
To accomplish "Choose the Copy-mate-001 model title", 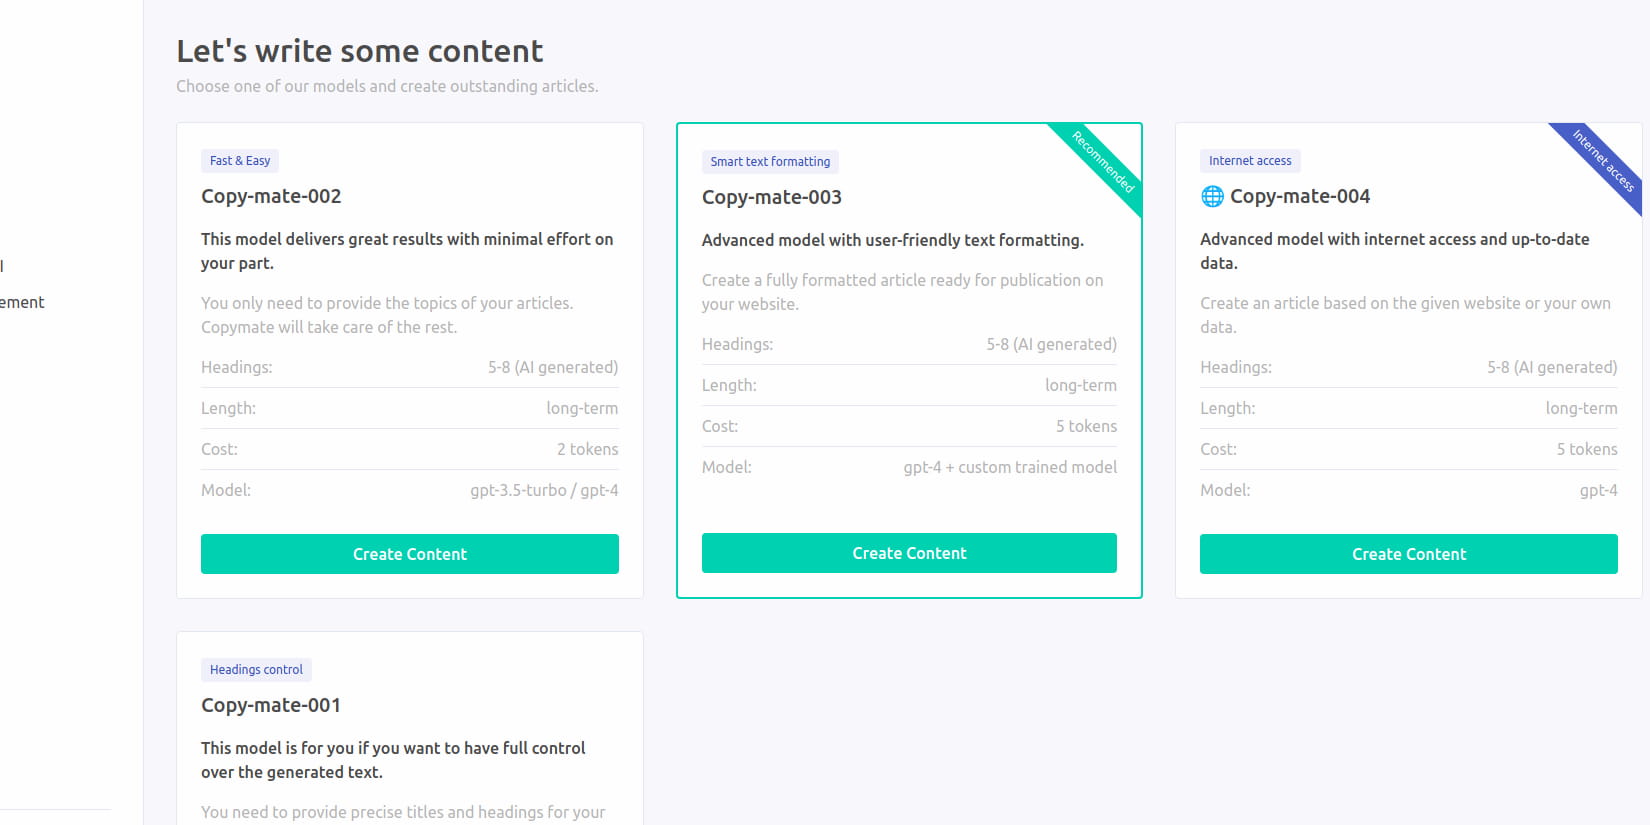I will pyautogui.click(x=271, y=706).
